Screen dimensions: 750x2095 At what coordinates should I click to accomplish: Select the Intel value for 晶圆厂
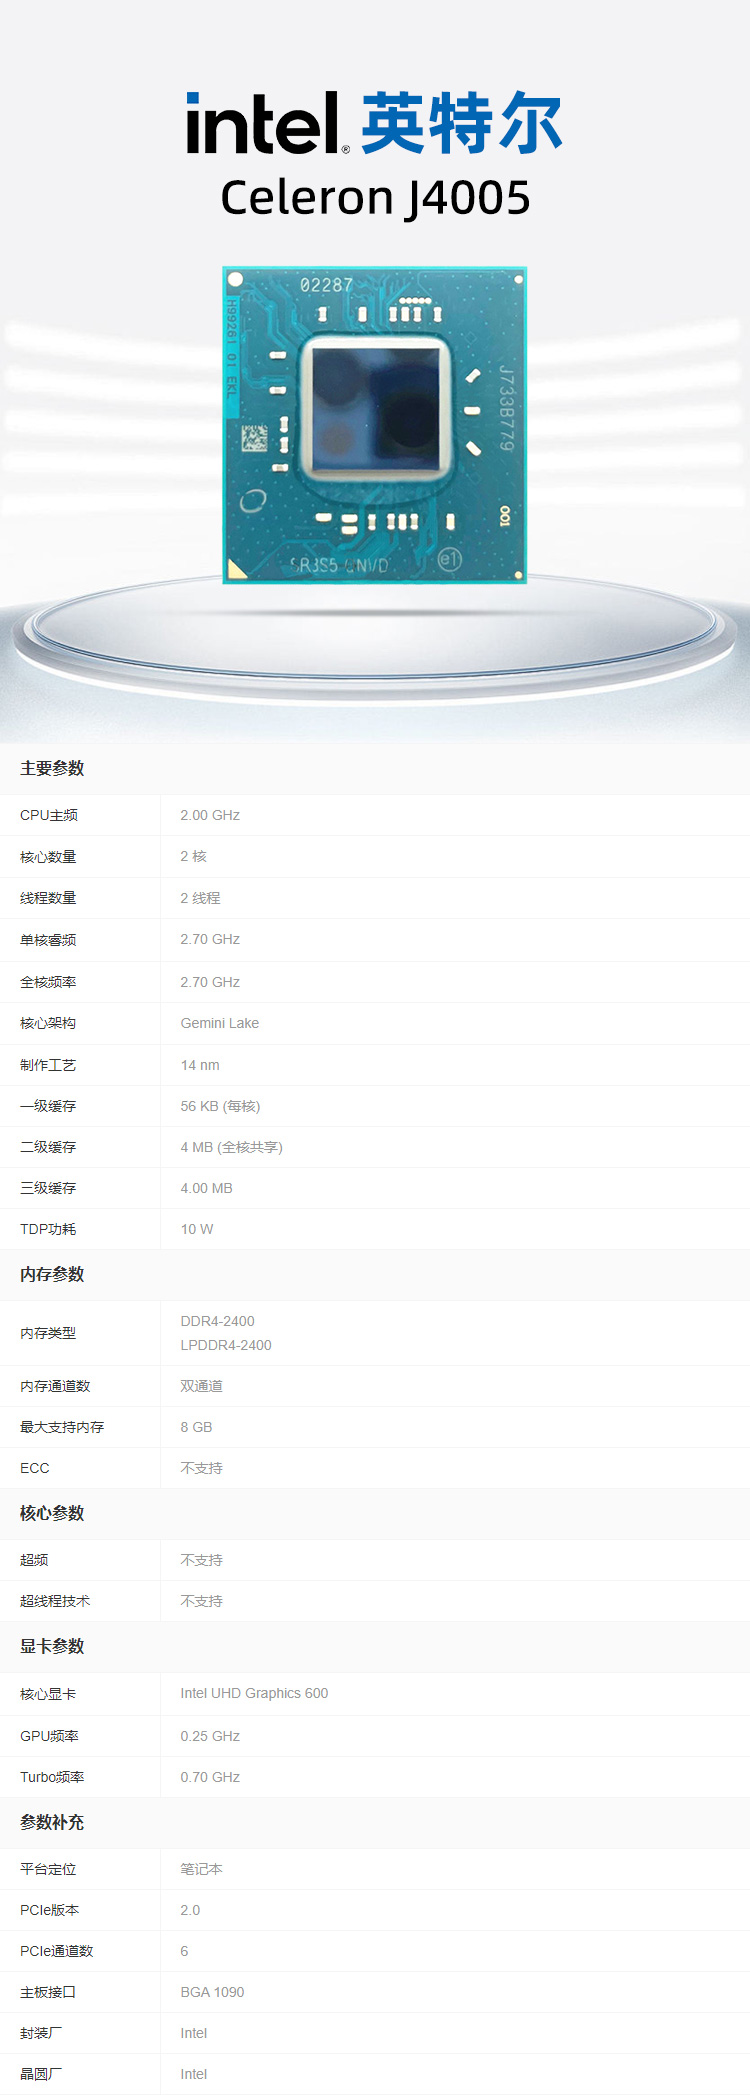click(194, 2074)
